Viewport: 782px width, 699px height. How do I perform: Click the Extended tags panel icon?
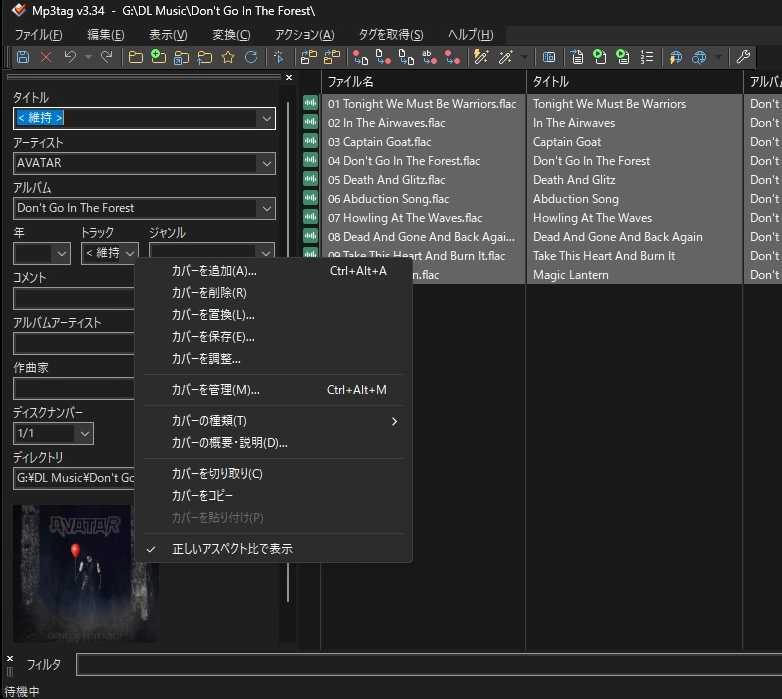[549, 57]
